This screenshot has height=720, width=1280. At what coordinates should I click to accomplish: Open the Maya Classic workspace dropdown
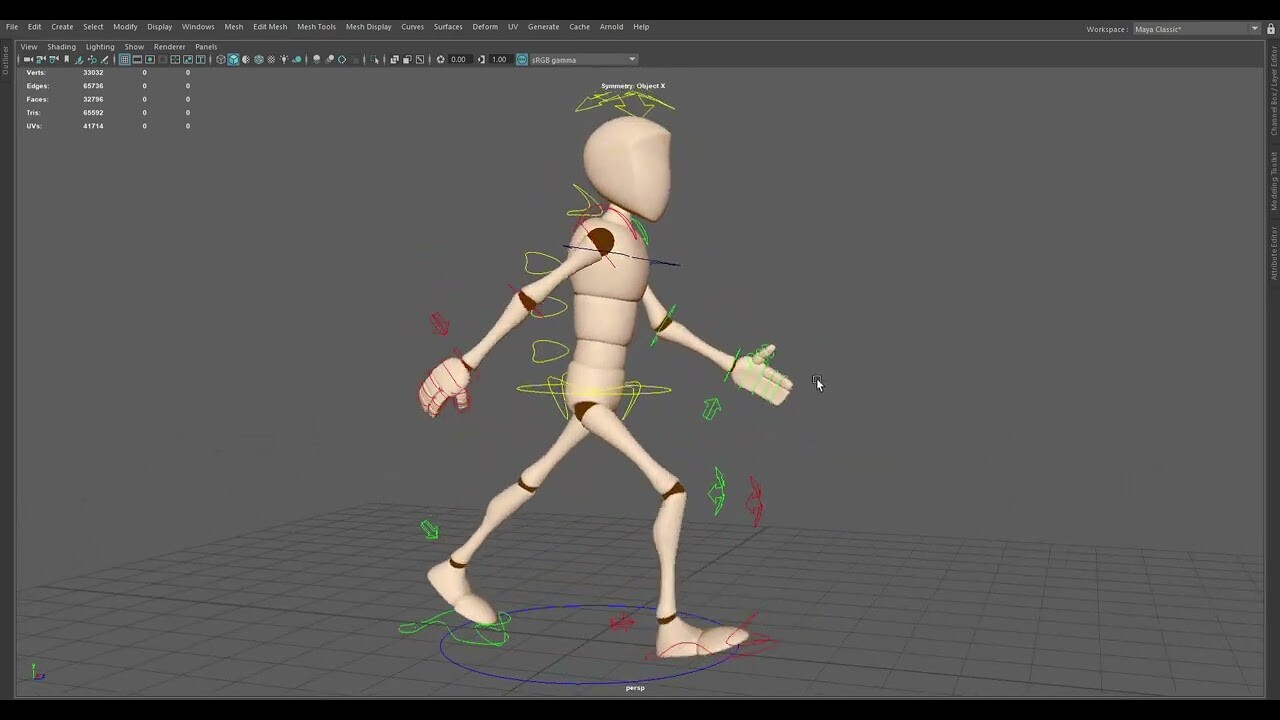pos(1195,29)
